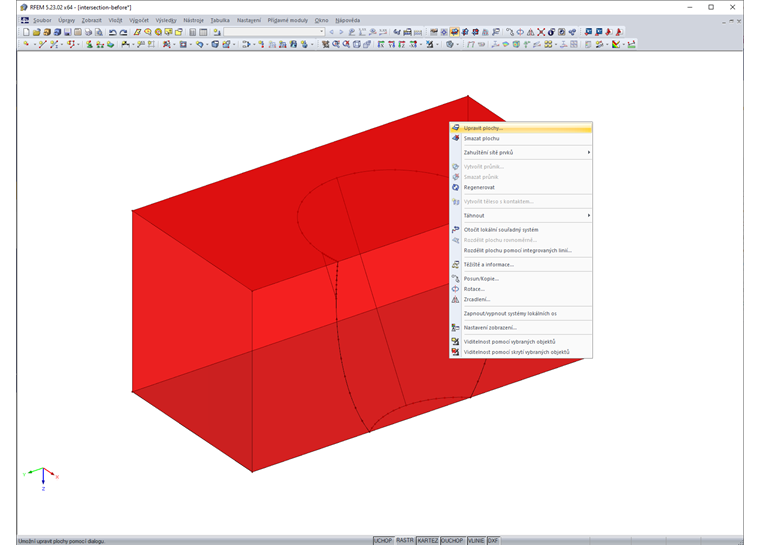Choose Otočit lokální souřadný systém

click(x=521, y=230)
